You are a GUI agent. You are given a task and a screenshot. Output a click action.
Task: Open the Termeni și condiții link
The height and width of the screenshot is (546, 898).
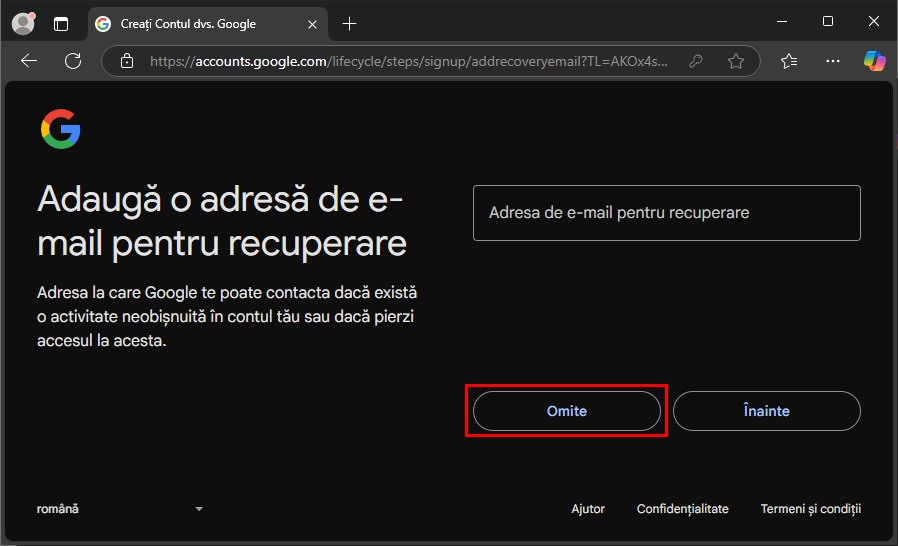[x=810, y=509]
